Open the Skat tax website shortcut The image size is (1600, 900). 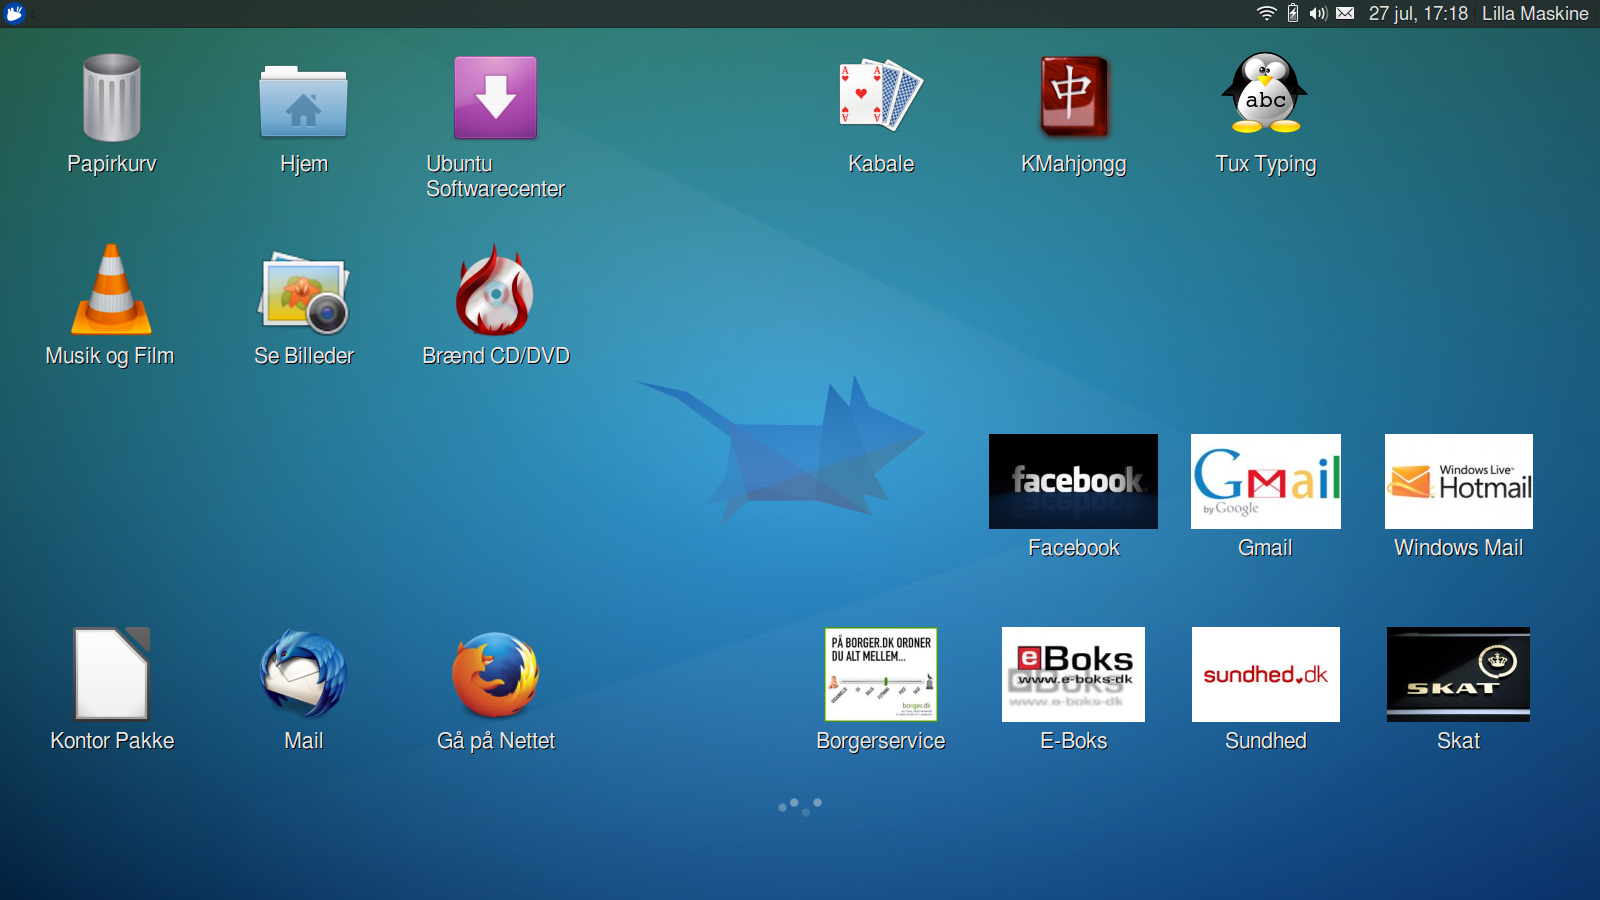(1458, 674)
